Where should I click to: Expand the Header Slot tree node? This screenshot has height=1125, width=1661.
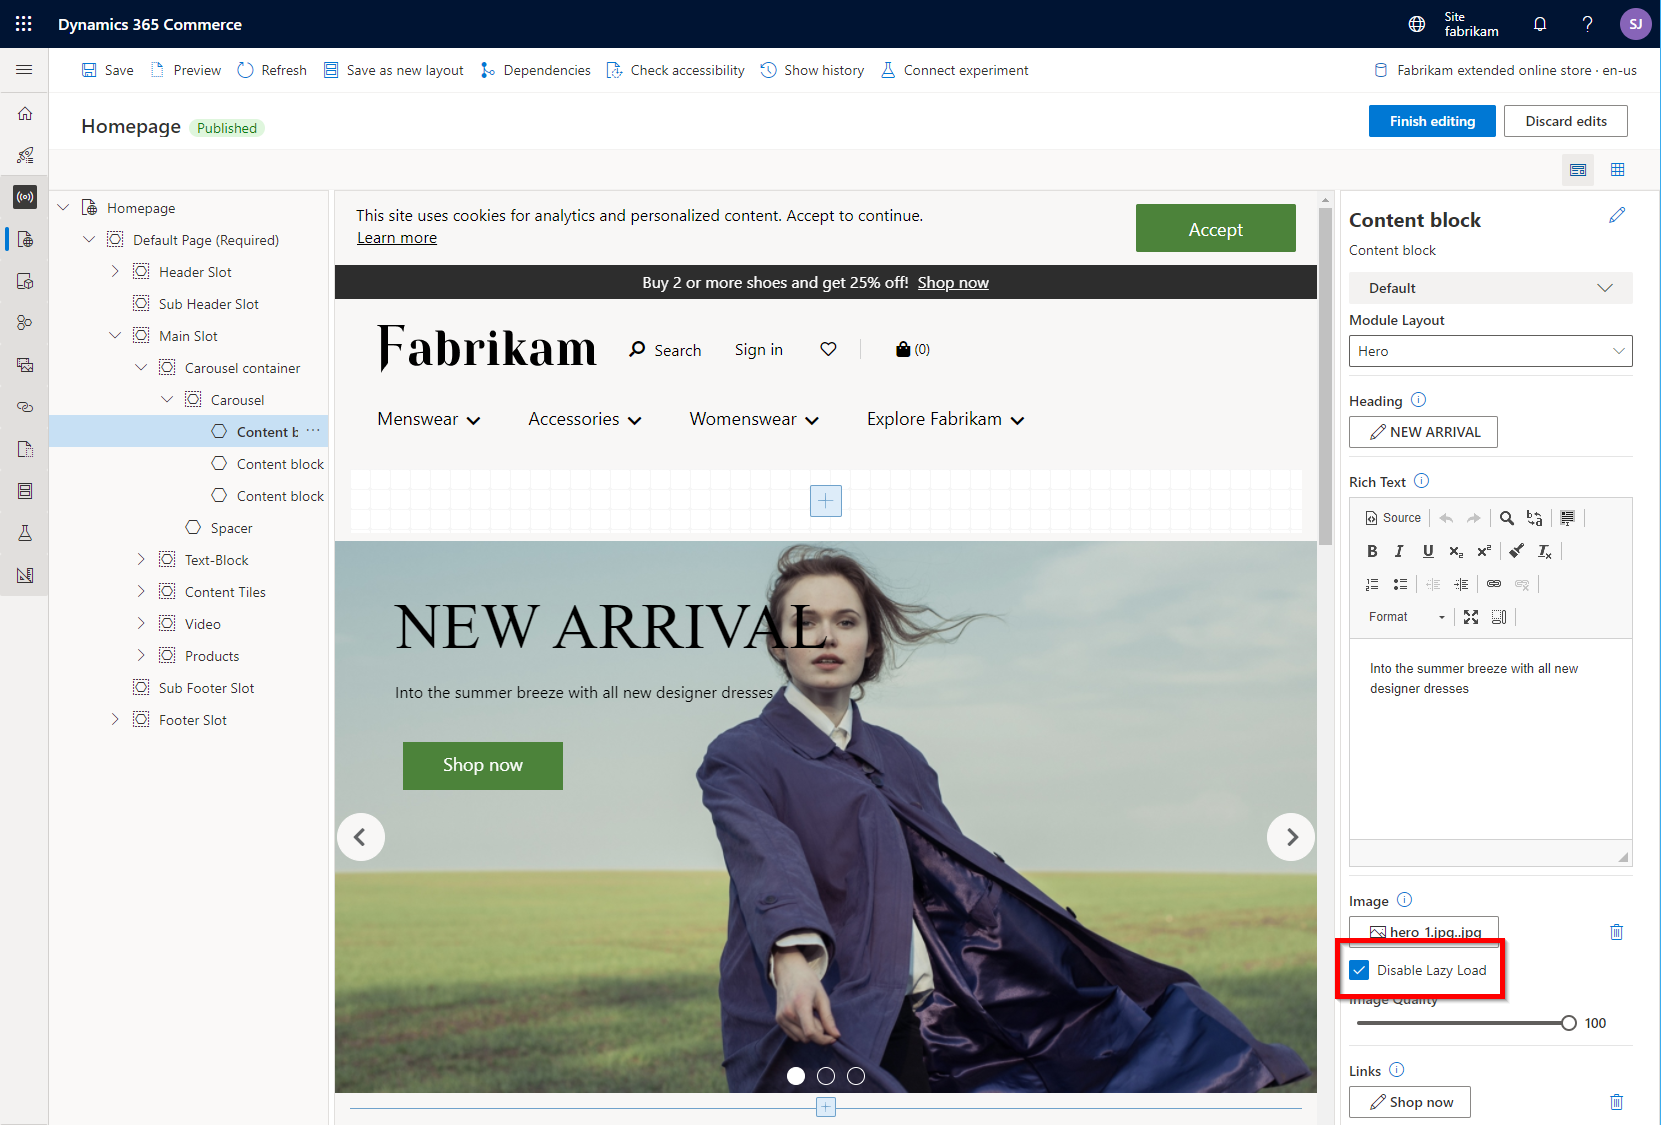tap(115, 271)
